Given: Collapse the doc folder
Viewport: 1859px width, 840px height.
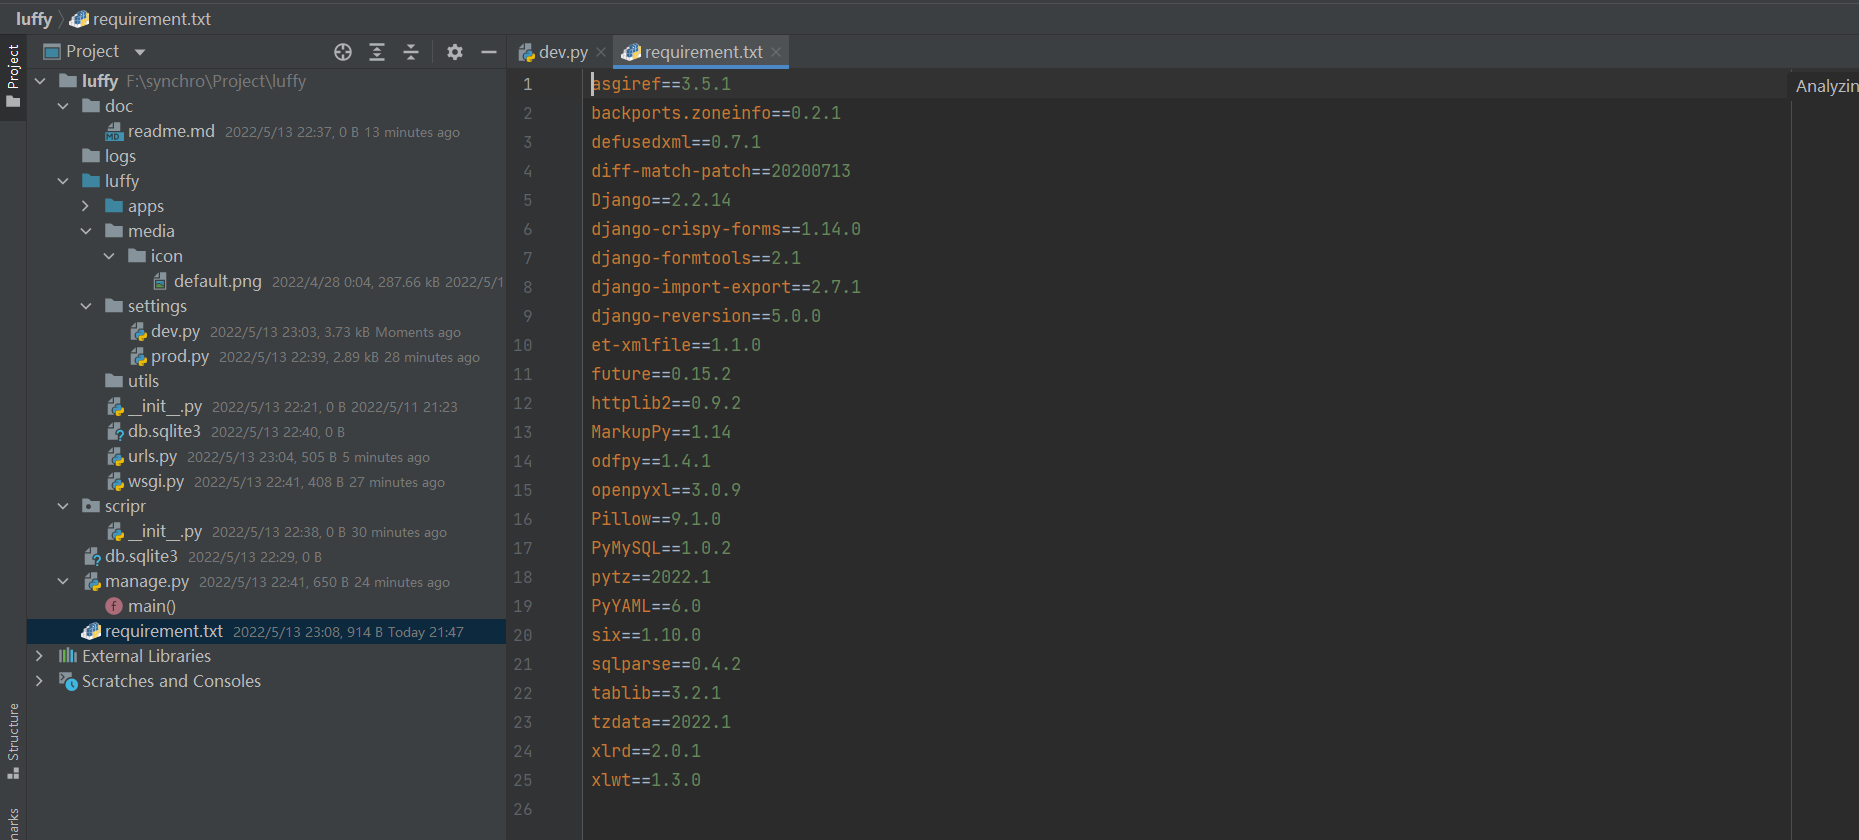Looking at the screenshot, I should pos(63,106).
